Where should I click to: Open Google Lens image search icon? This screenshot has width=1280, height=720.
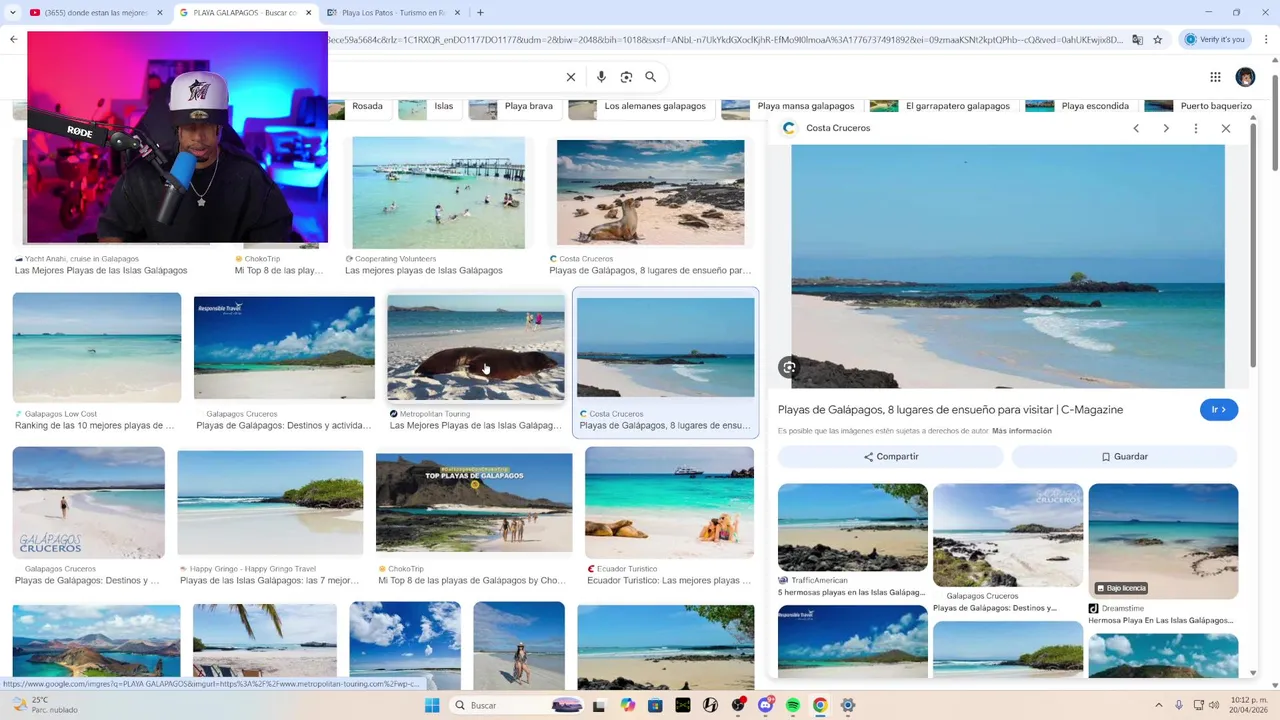626,77
